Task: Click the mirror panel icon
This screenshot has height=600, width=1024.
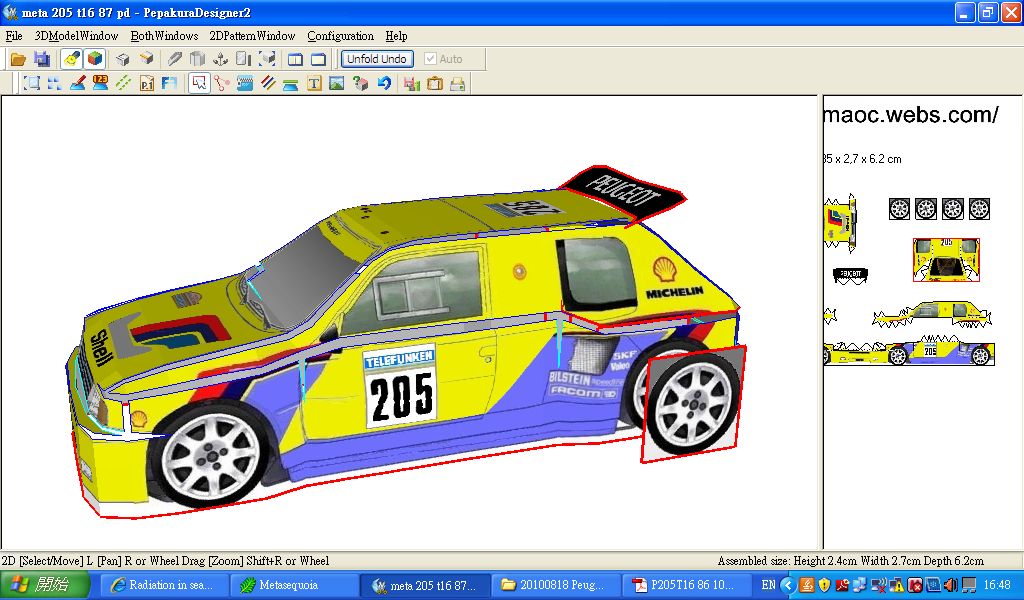Action: [244, 59]
